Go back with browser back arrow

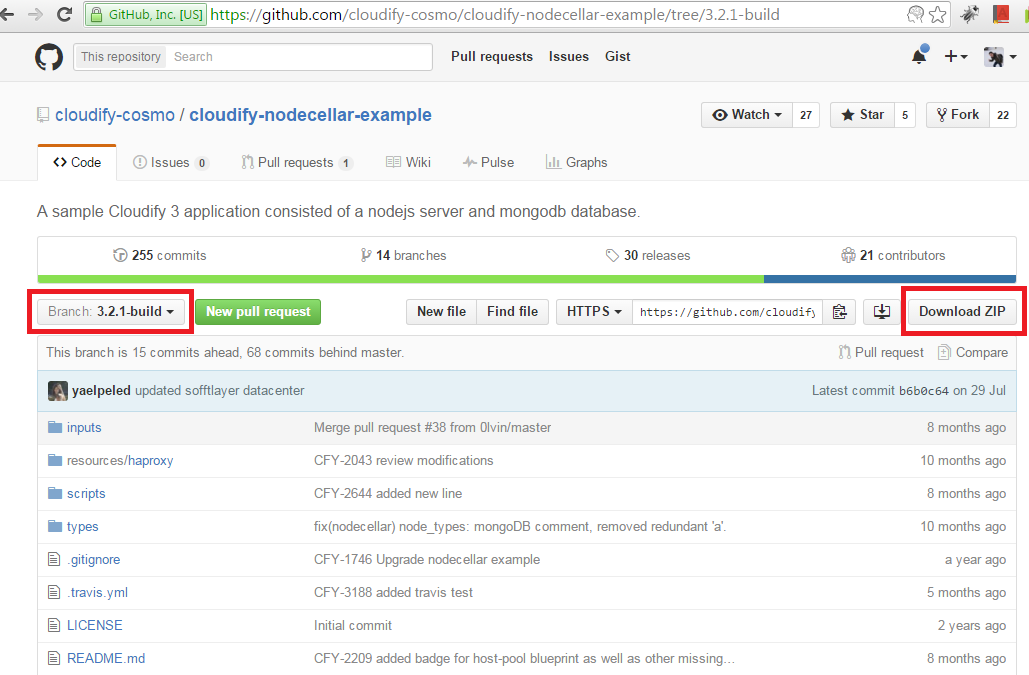(7, 14)
